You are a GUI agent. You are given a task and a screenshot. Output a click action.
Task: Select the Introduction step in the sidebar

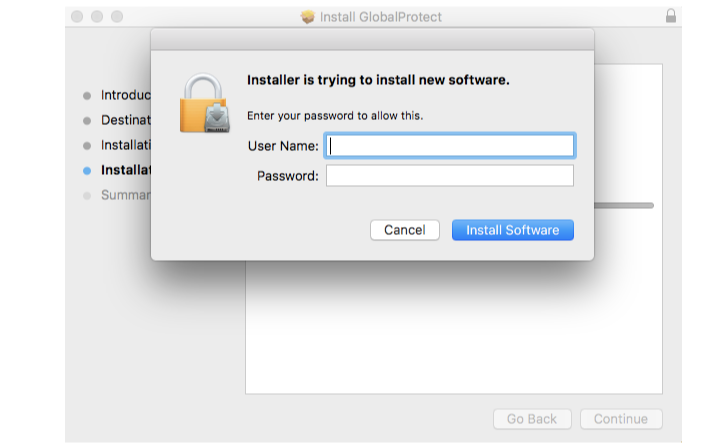(x=125, y=96)
